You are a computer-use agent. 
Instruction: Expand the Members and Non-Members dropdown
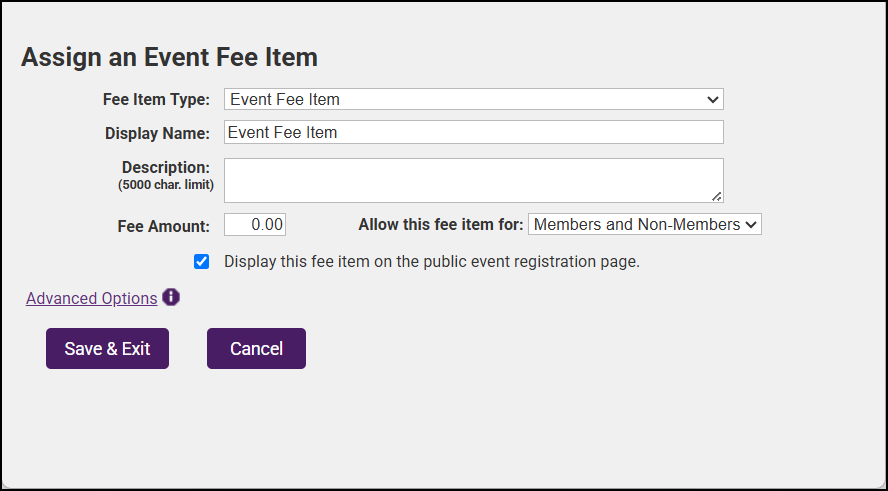pos(644,224)
